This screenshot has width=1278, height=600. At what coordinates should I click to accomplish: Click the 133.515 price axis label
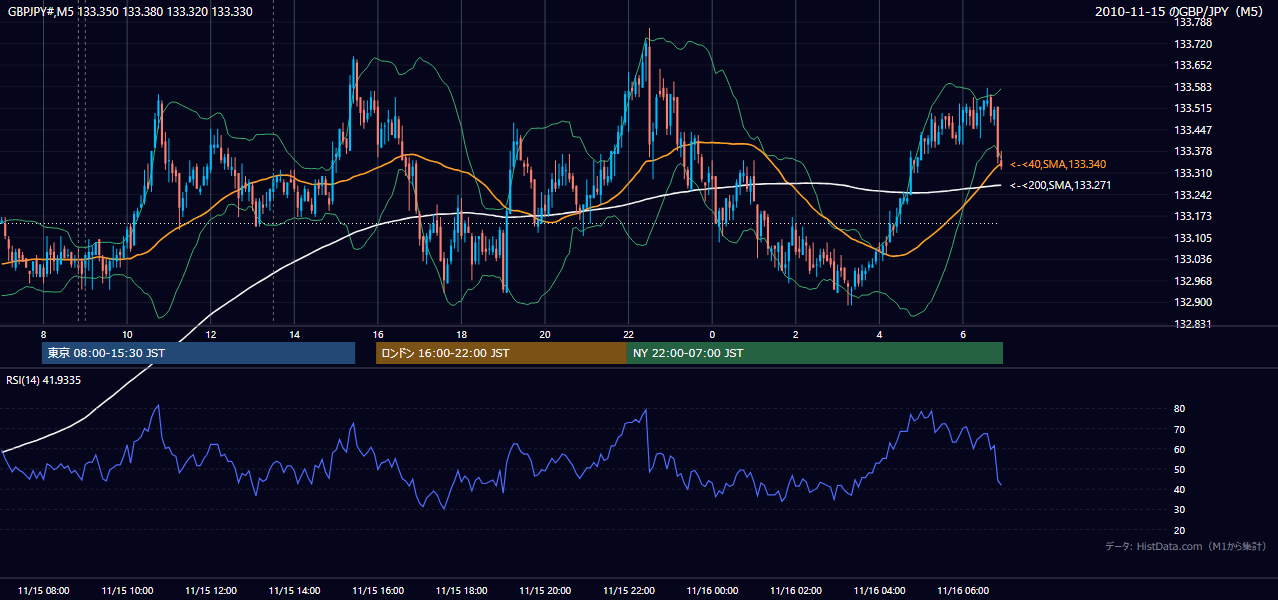1193,108
